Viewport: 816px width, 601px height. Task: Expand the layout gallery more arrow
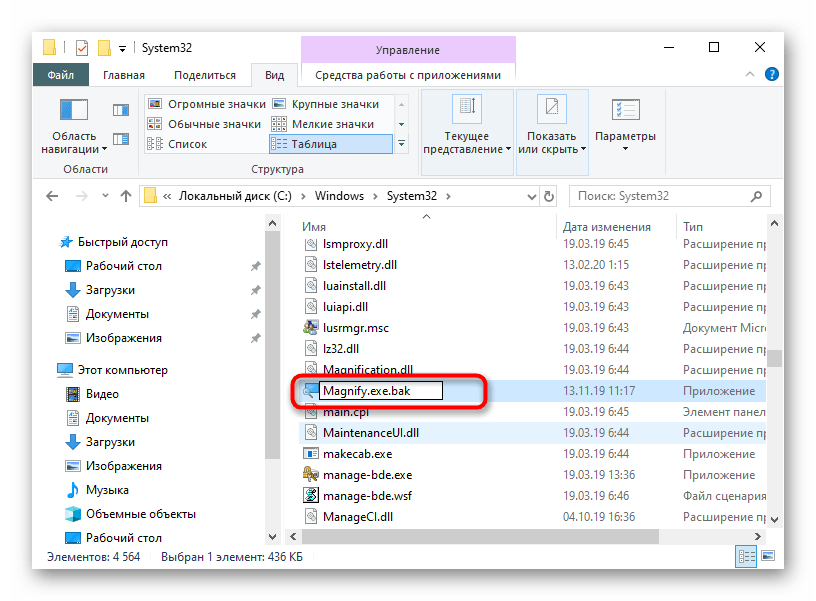pyautogui.click(x=401, y=144)
